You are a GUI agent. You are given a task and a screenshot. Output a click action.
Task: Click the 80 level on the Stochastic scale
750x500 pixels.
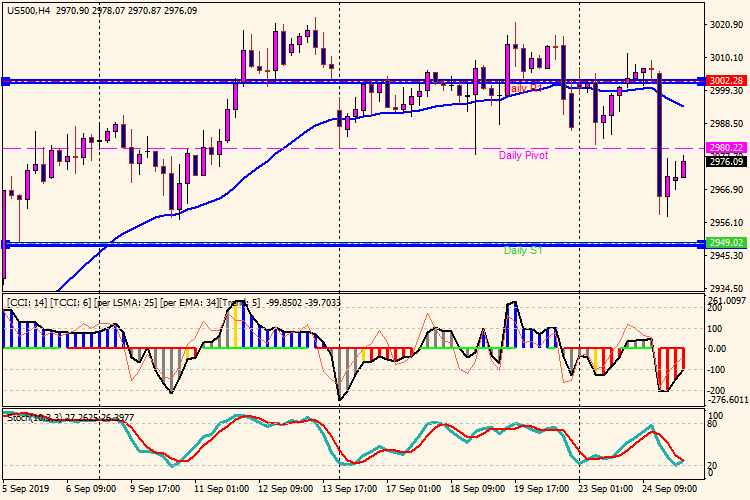click(x=712, y=424)
